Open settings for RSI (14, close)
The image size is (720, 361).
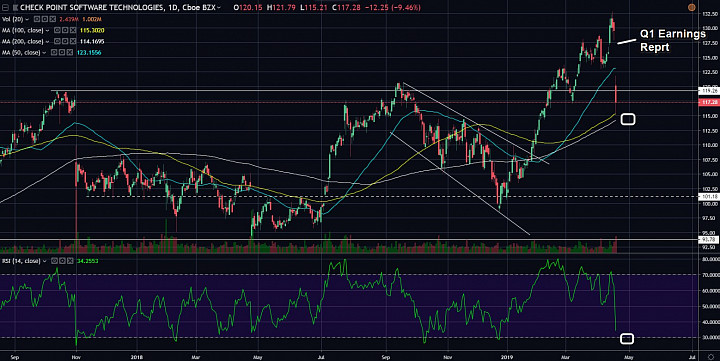coord(62,261)
